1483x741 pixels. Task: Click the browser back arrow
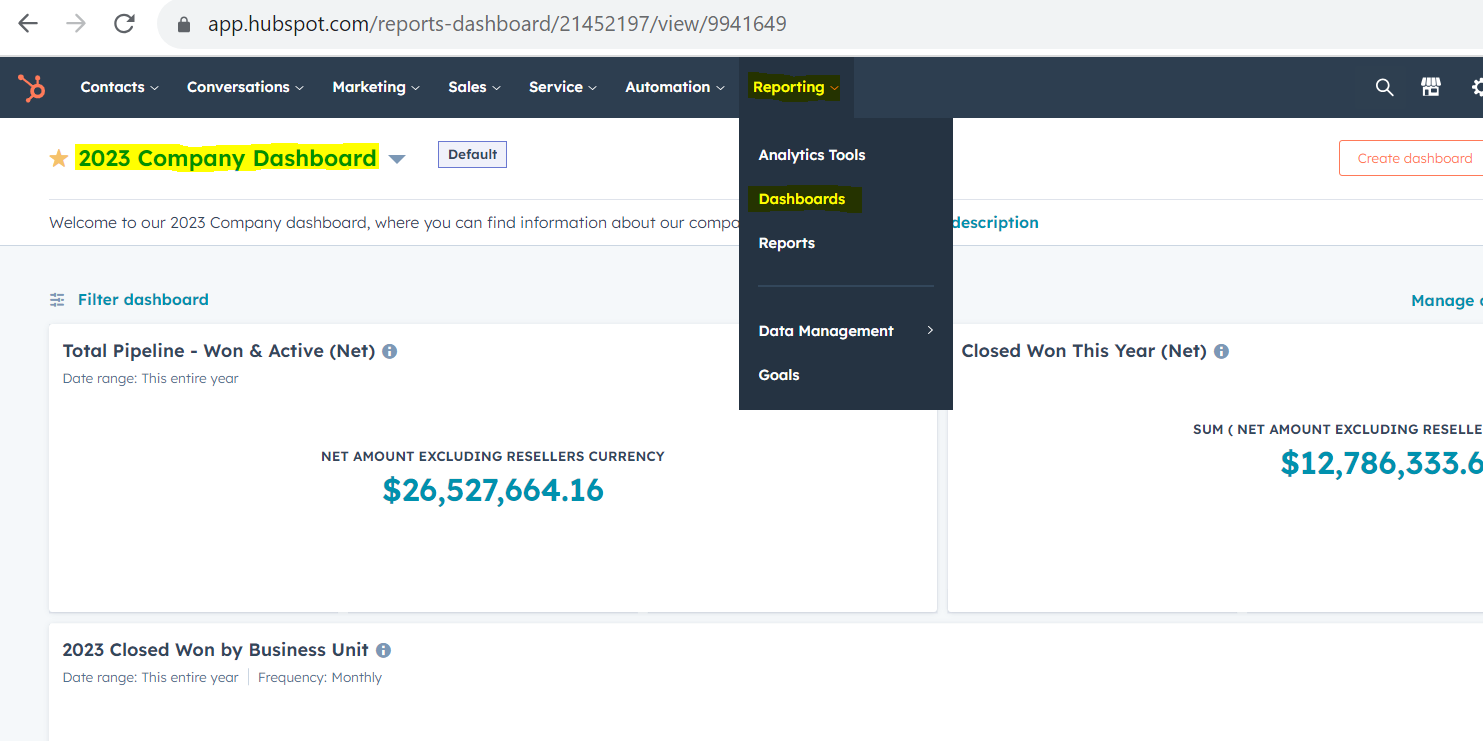click(28, 24)
